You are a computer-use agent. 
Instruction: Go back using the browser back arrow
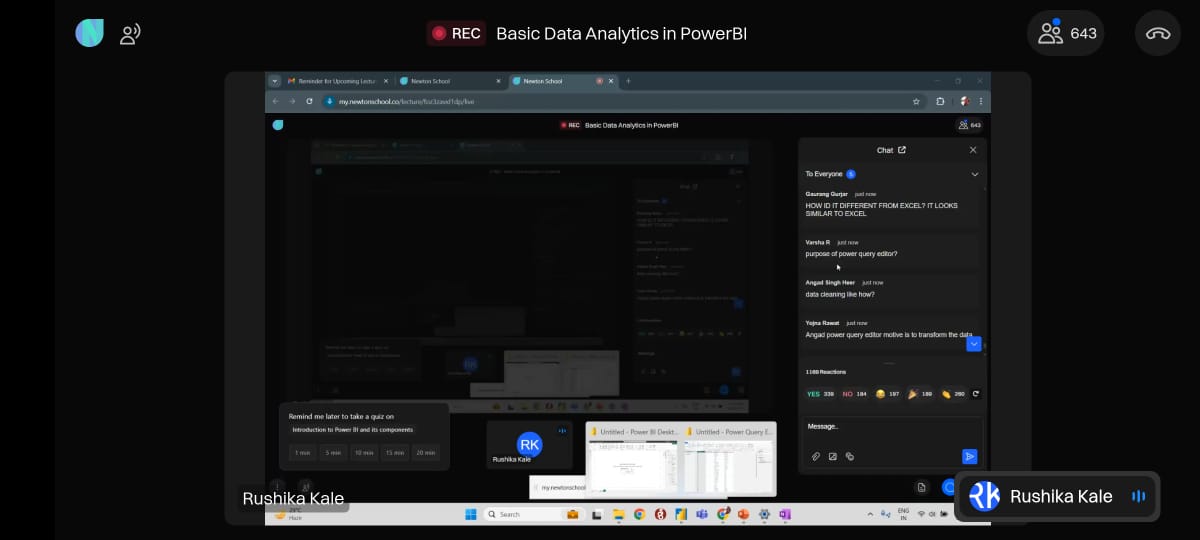[276, 101]
